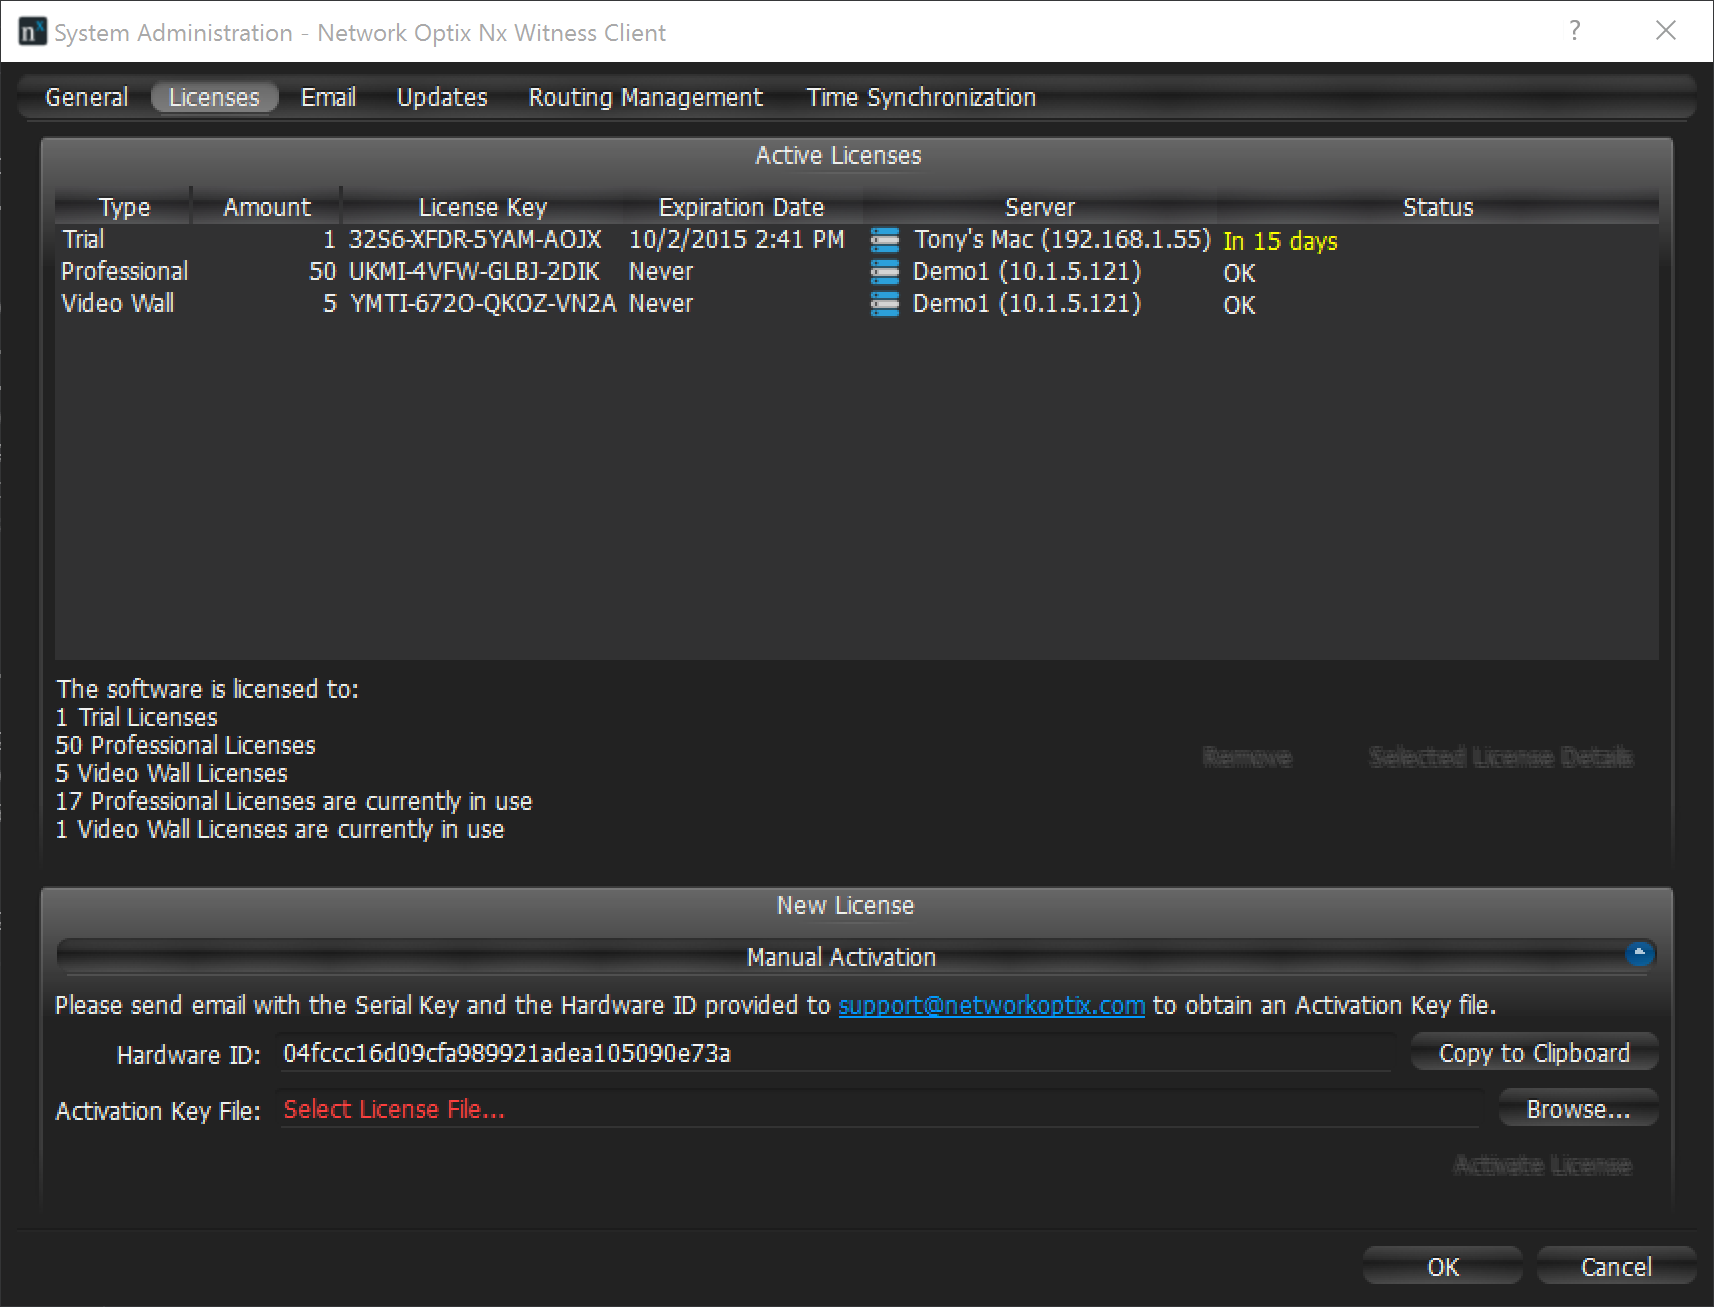
Task: Open the General tab
Action: 87,97
